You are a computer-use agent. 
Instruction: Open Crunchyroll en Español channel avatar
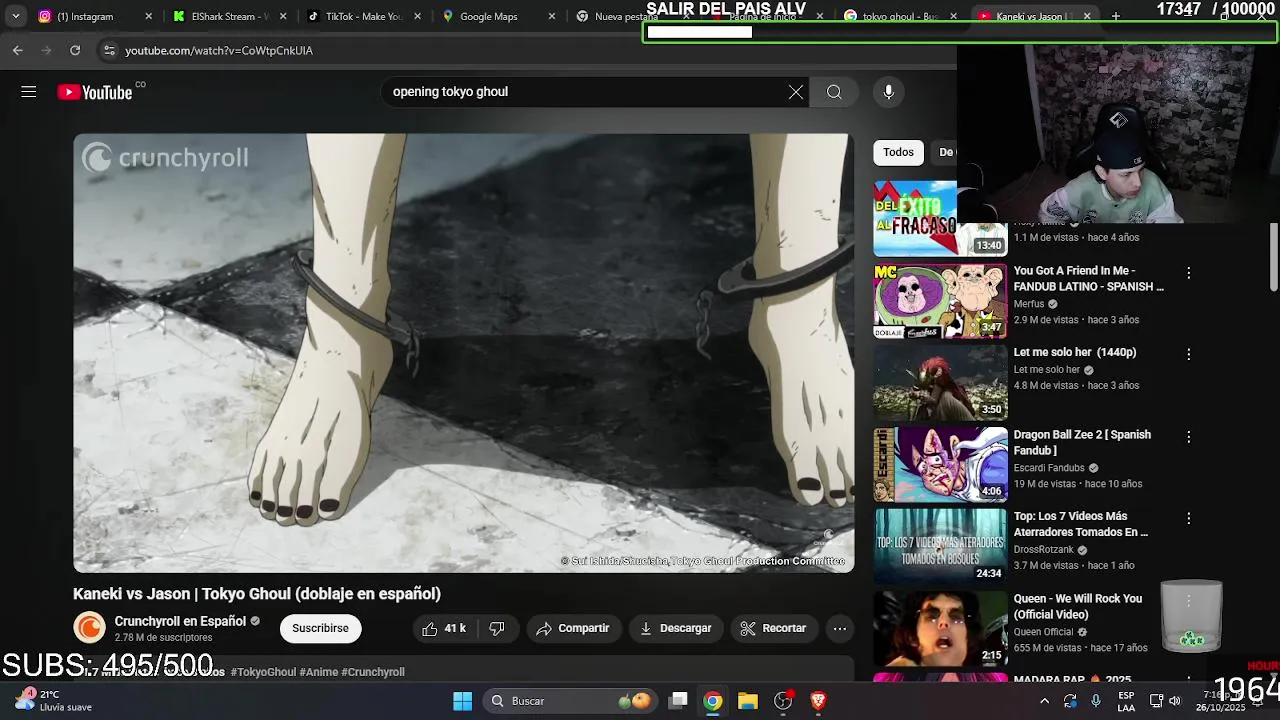[89, 628]
